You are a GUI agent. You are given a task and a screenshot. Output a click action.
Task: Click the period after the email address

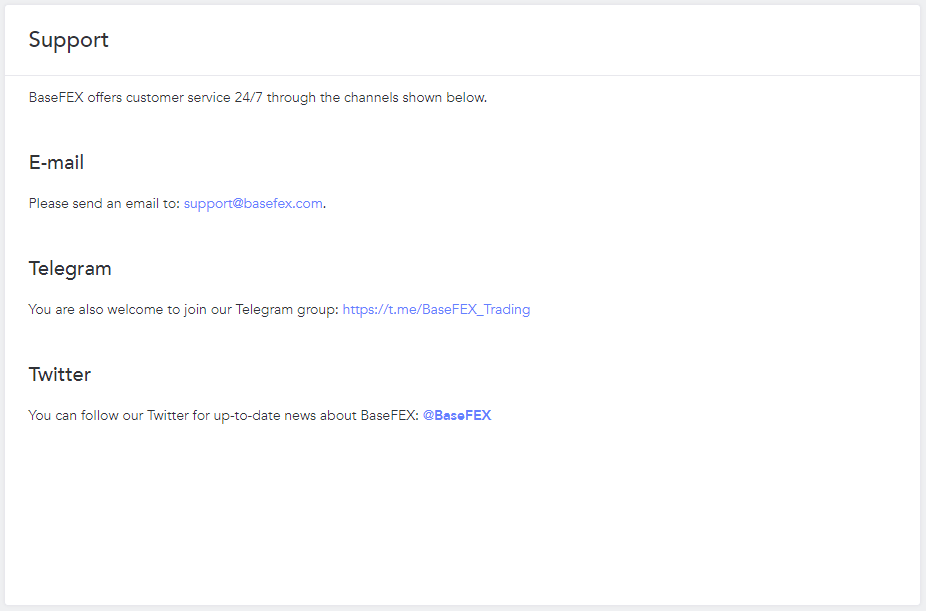pyautogui.click(x=325, y=204)
